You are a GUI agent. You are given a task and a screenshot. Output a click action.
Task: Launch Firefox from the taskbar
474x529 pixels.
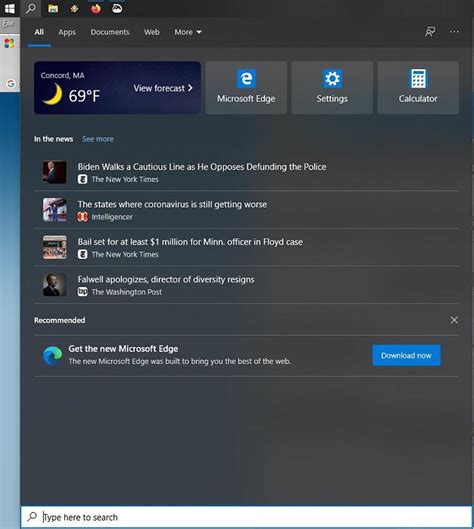point(96,8)
